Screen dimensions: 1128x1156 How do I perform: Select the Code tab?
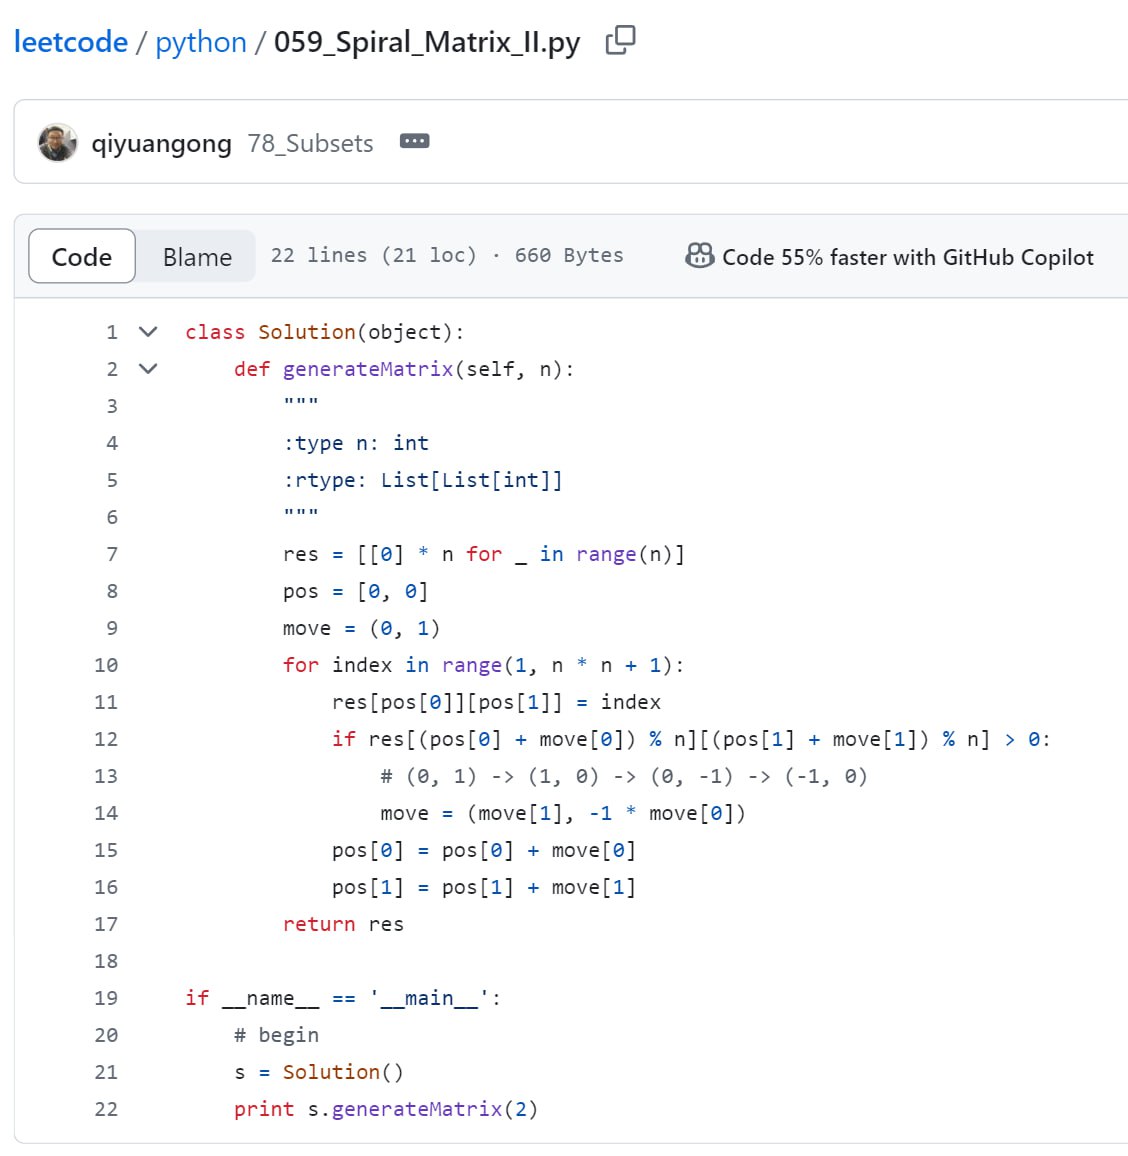click(81, 256)
